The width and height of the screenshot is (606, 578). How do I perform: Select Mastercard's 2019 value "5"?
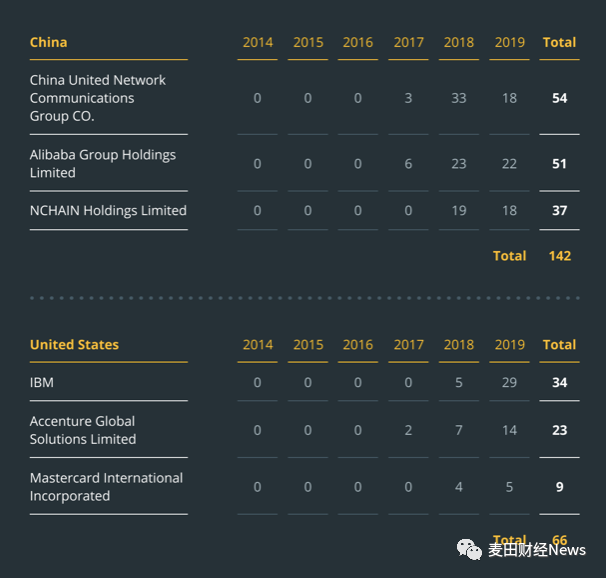point(509,487)
